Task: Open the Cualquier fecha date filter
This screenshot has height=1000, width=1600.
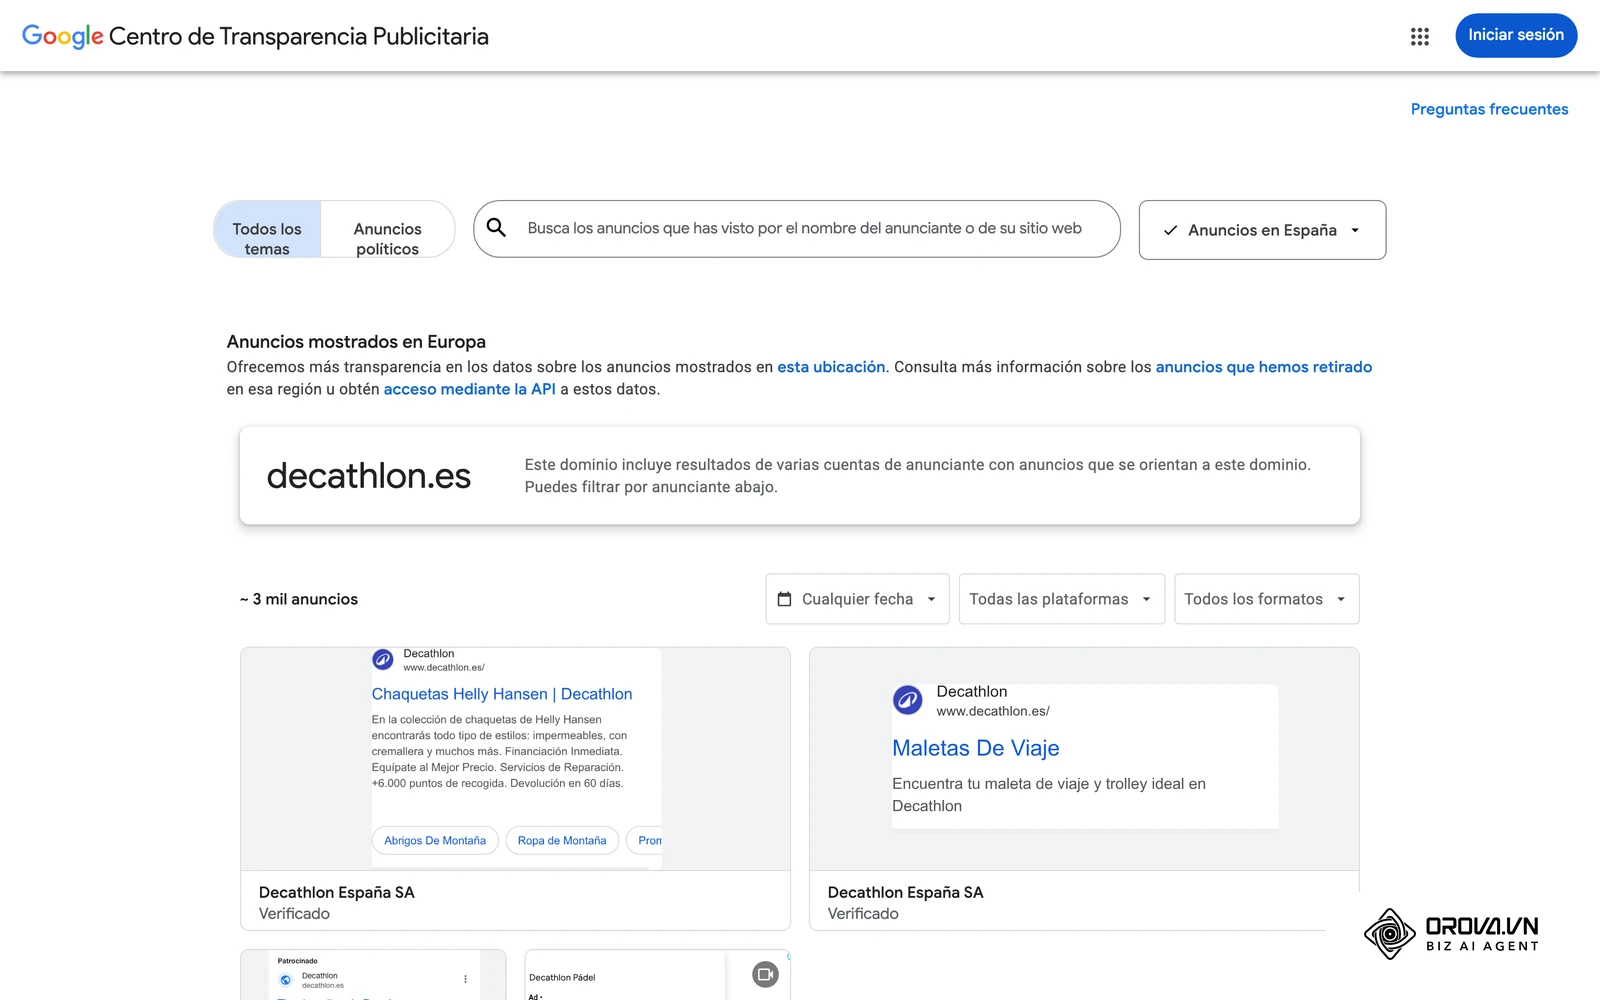Action: click(x=857, y=599)
